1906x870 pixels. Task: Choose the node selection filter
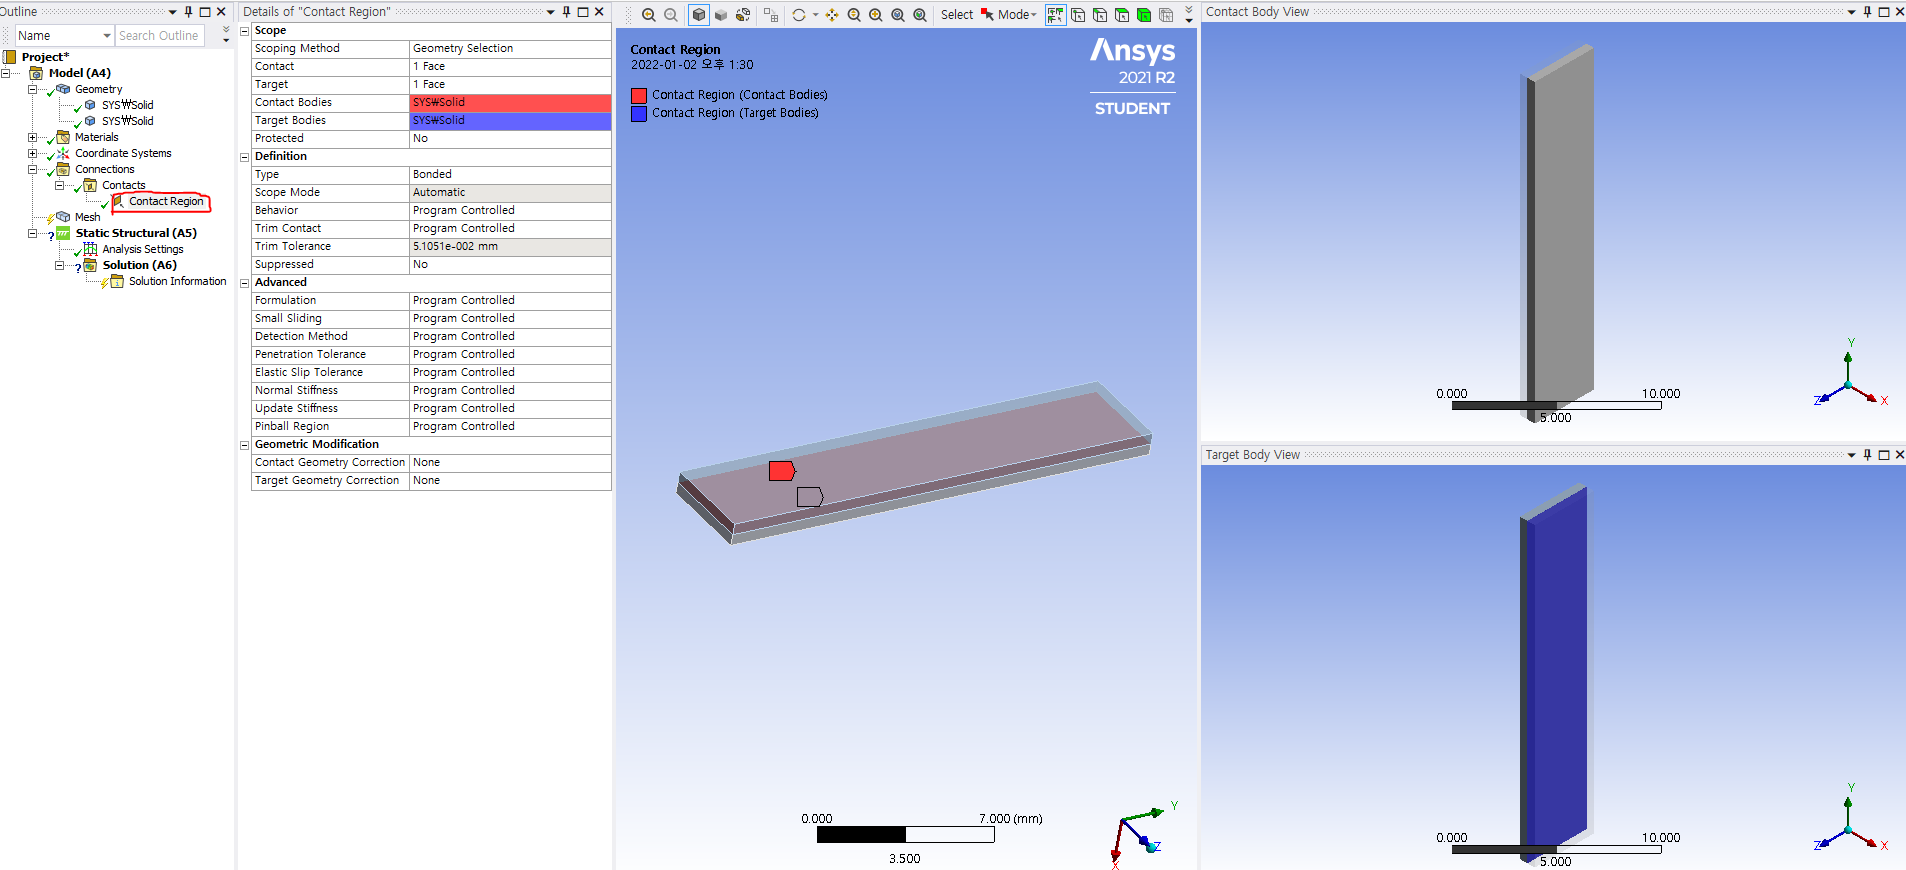(1166, 14)
